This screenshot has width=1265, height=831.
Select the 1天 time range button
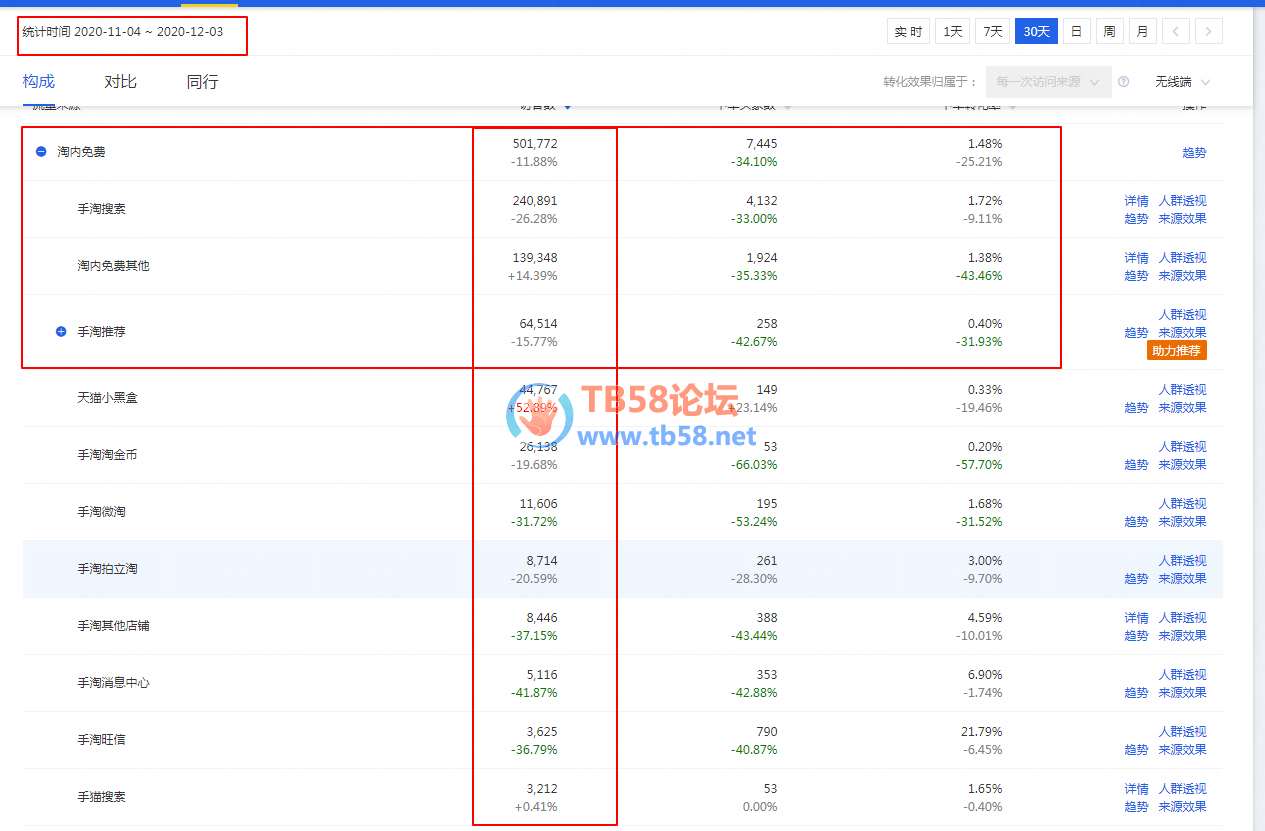[952, 32]
